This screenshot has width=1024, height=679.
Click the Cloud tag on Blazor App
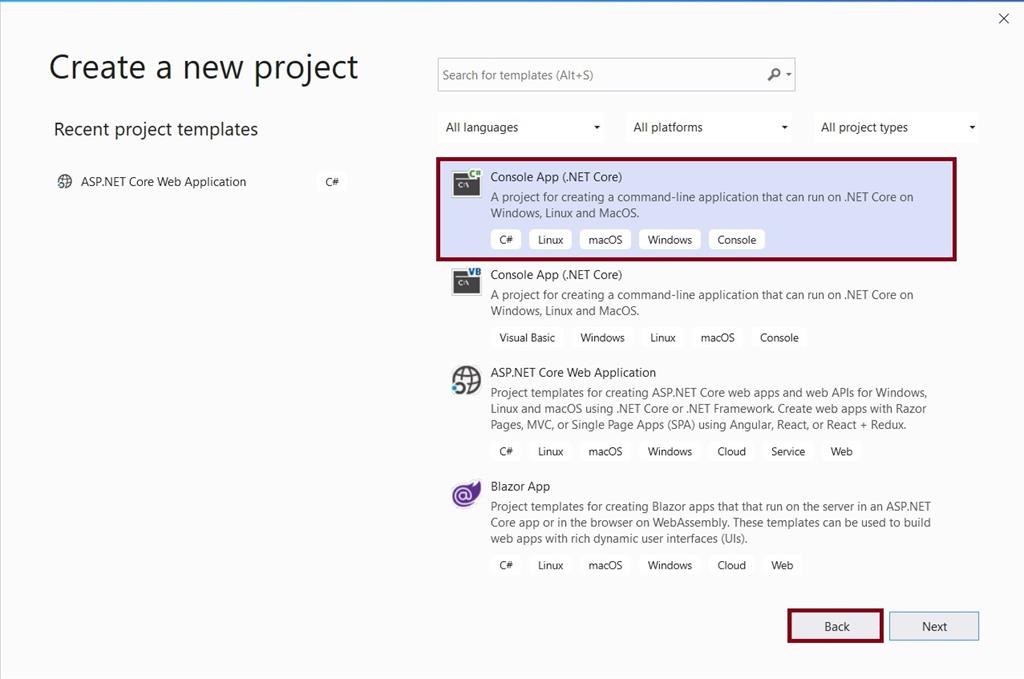coord(731,565)
